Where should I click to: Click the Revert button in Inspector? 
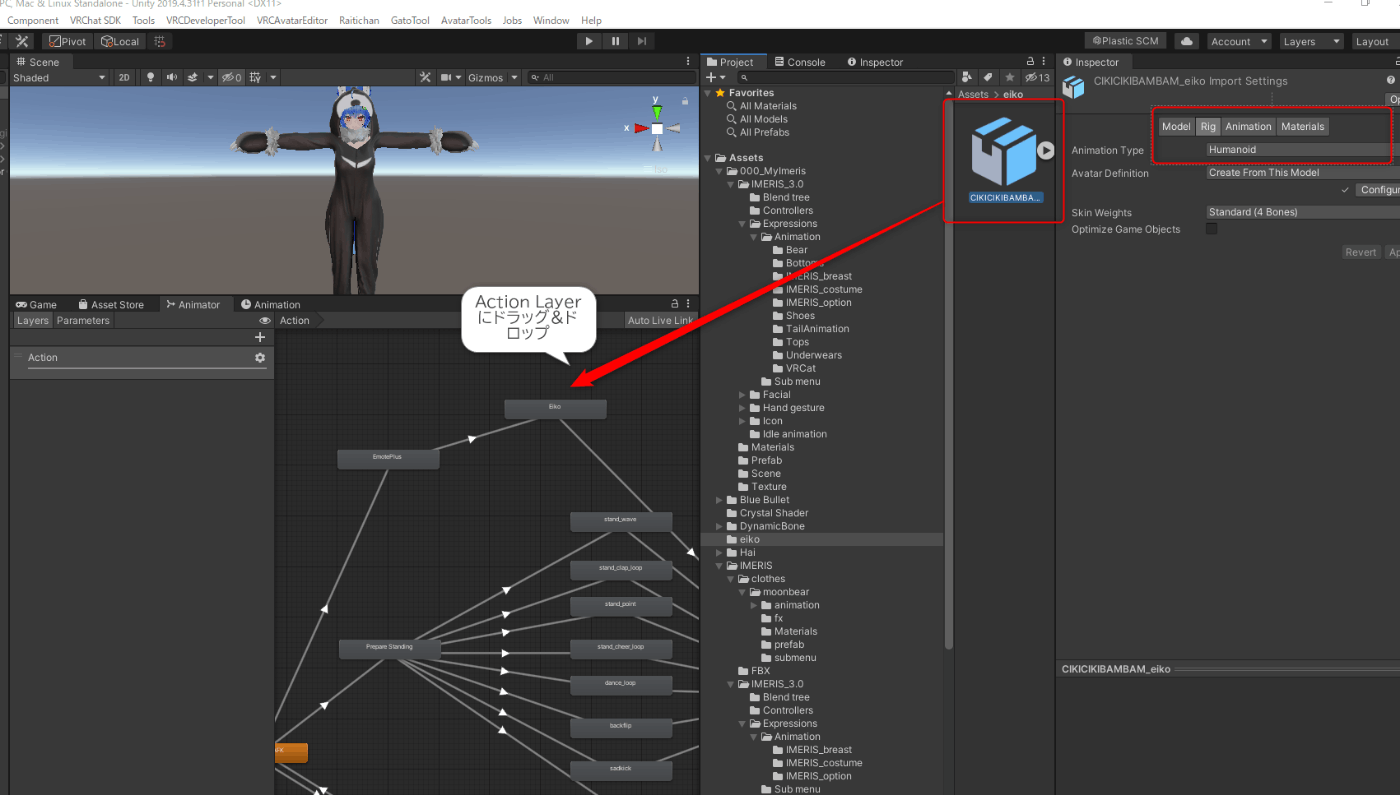(1360, 252)
